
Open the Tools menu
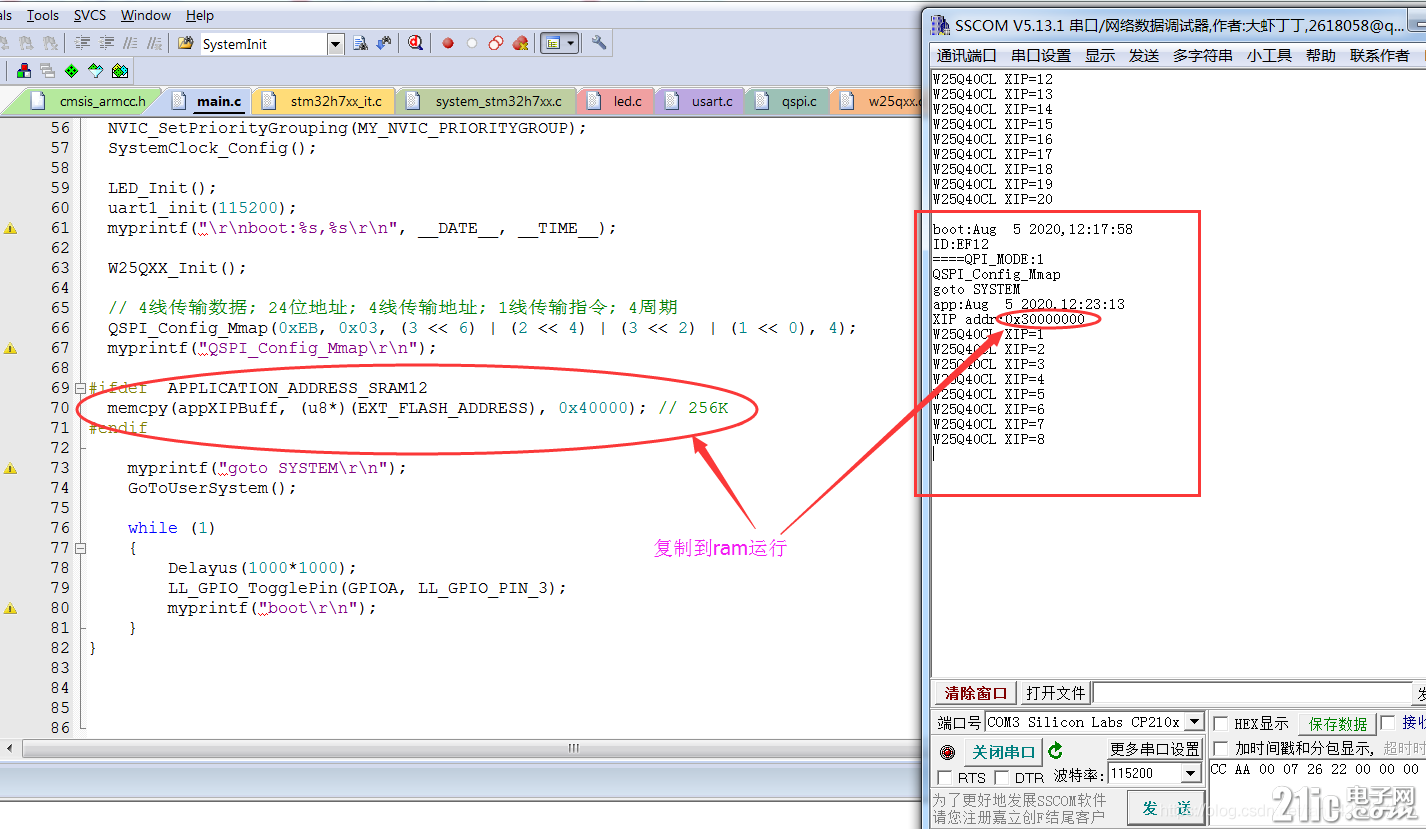43,15
